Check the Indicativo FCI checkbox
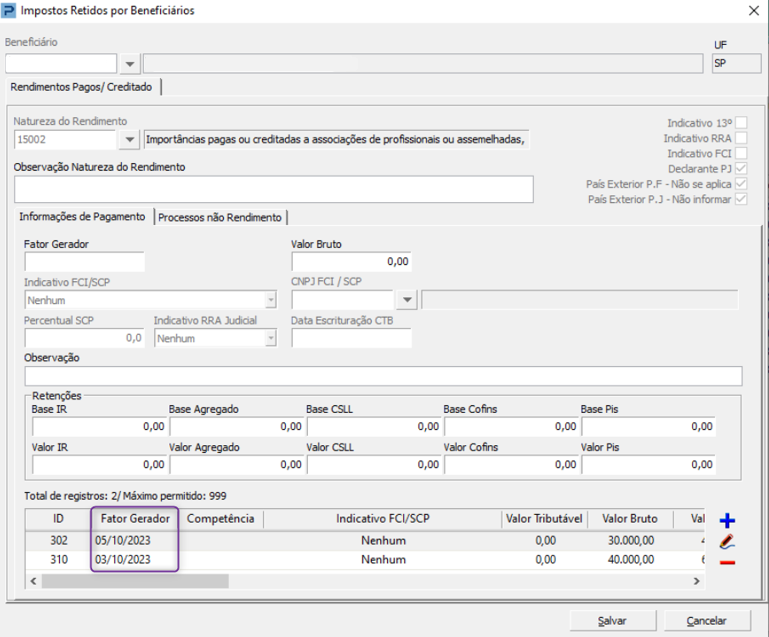Viewport: 769px width, 637px height. 741,154
